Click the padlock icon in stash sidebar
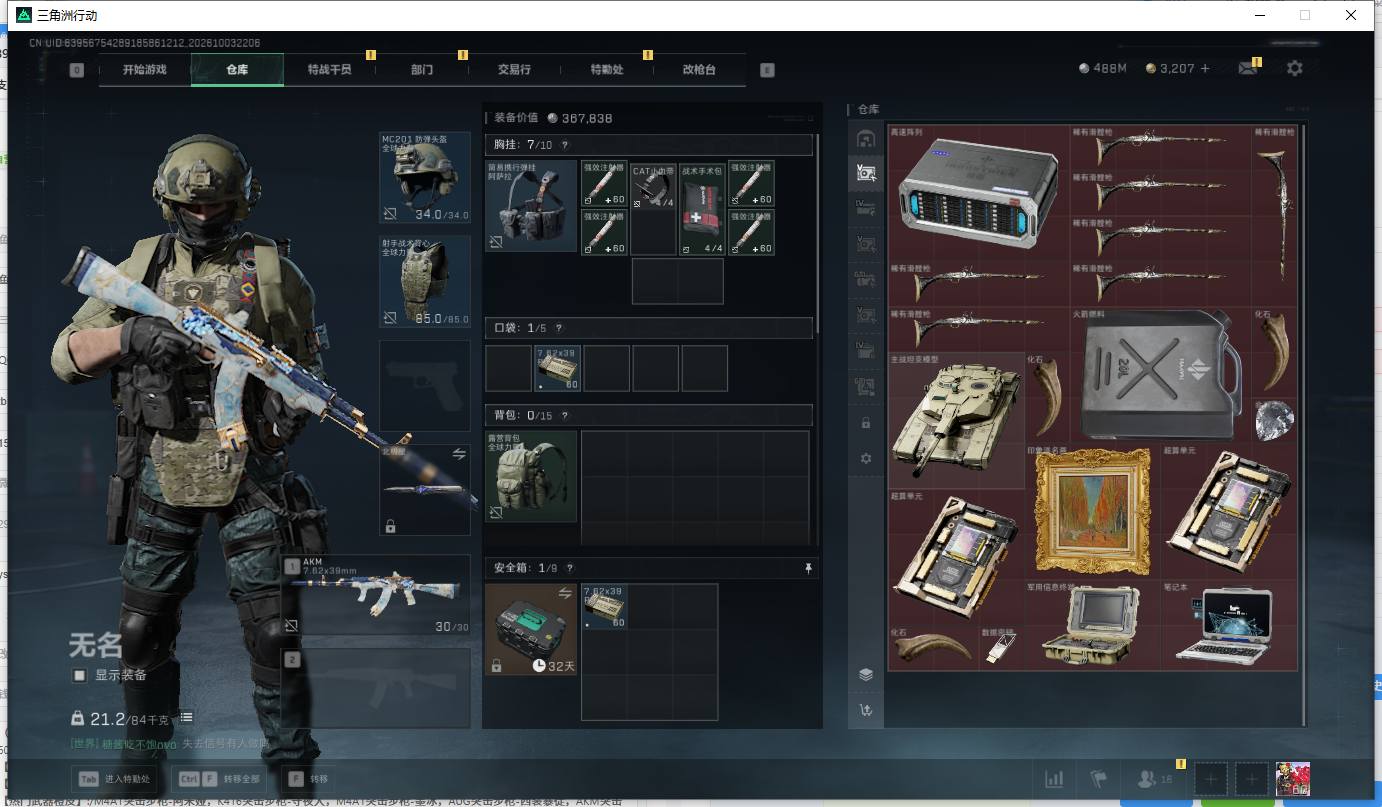 coord(866,423)
